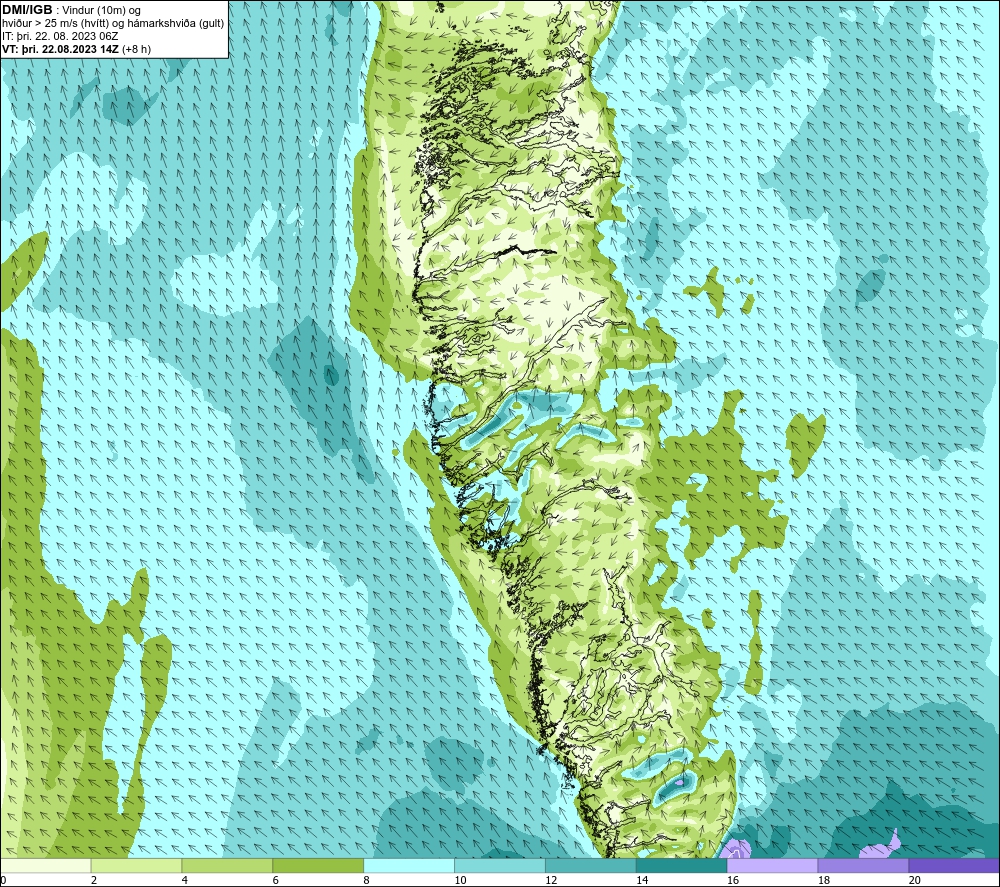Click the legend scale label '4'
This screenshot has width=1000, height=887.
click(x=185, y=880)
